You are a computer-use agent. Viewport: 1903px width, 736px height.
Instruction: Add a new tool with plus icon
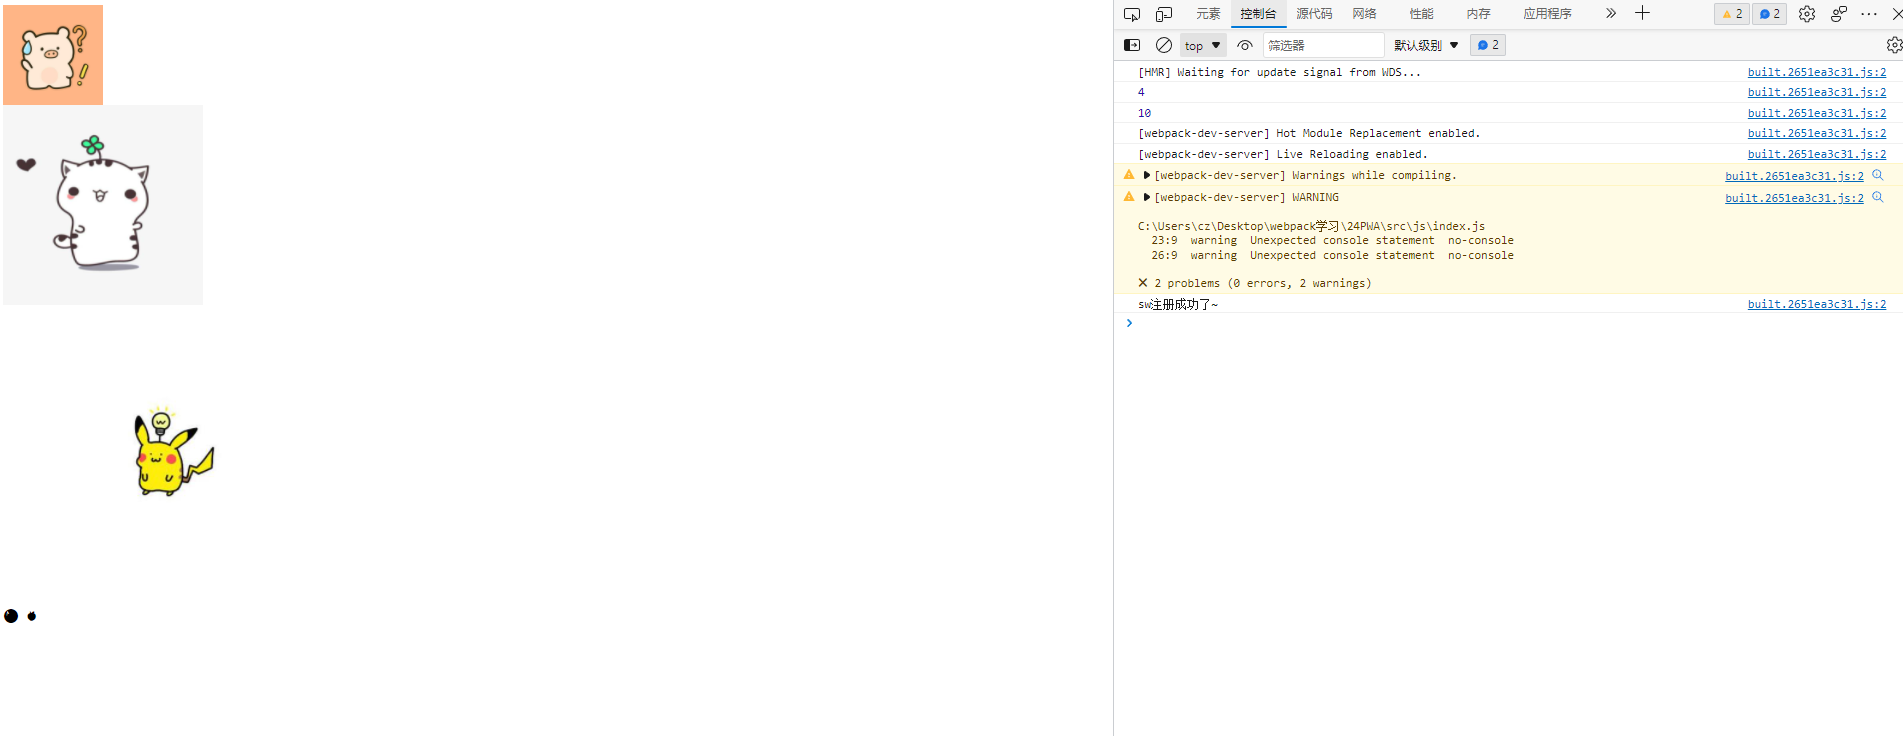[x=1642, y=13]
